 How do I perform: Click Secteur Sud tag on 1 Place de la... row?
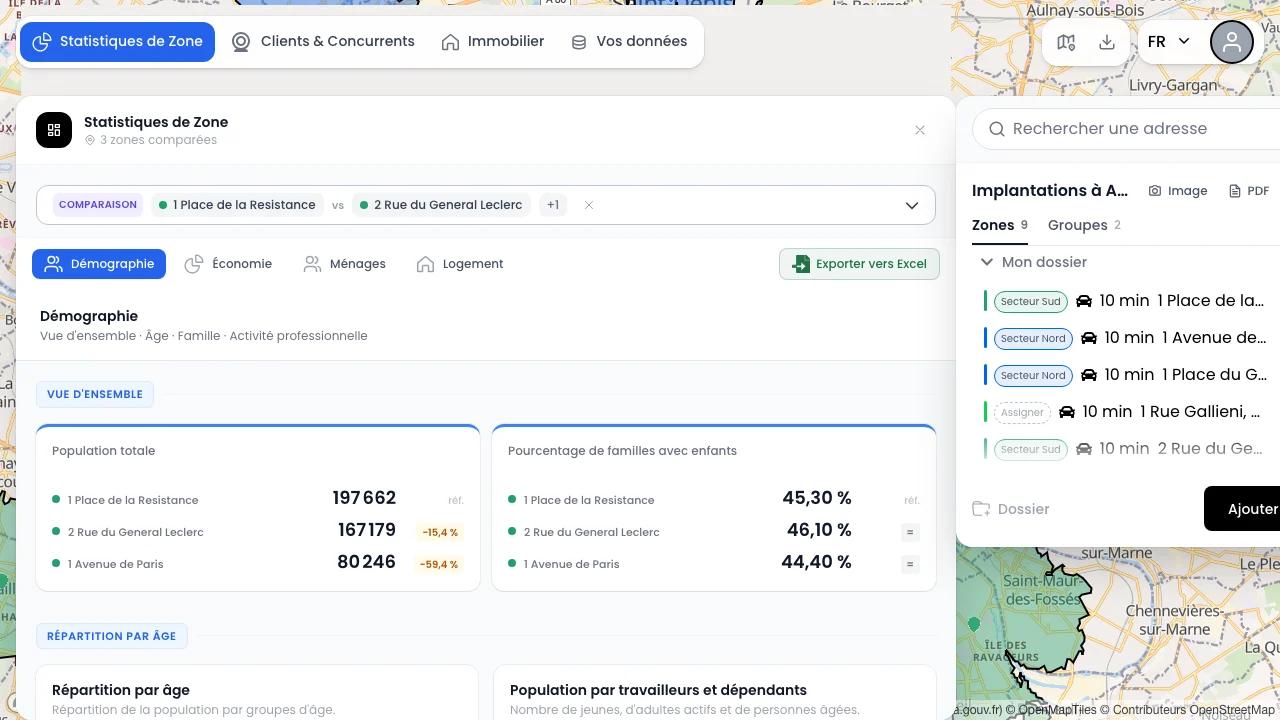[1030, 301]
